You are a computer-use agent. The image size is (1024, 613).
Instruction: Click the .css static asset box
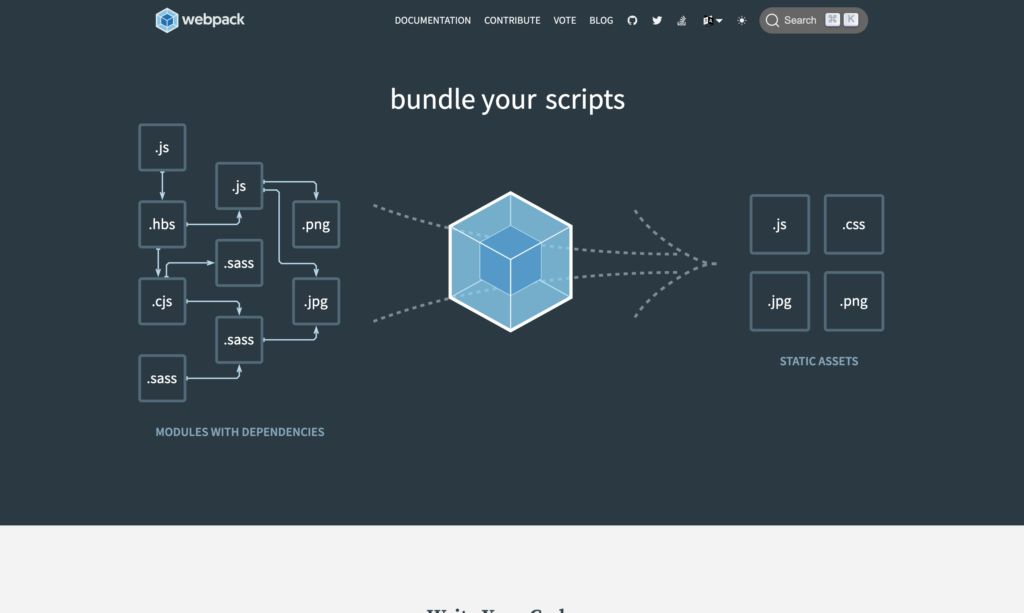[853, 225]
